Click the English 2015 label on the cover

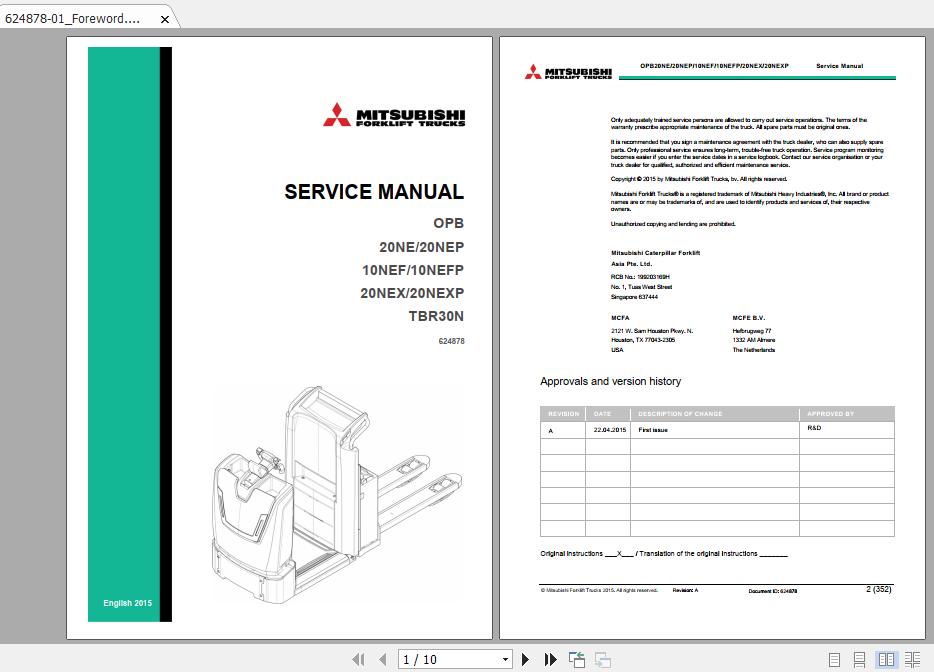point(127,602)
